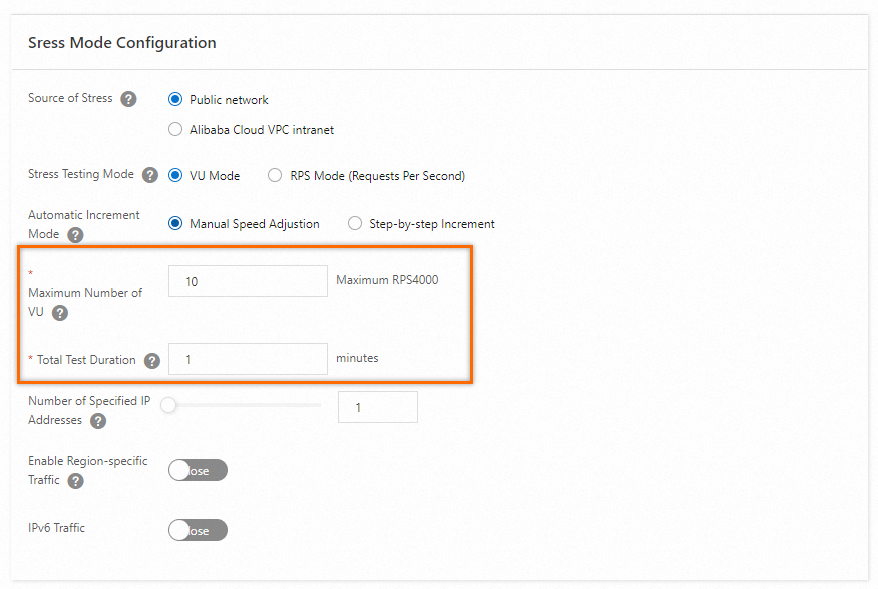Click the Total Test Duration input box
The width and height of the screenshot is (878, 589).
[247, 358]
